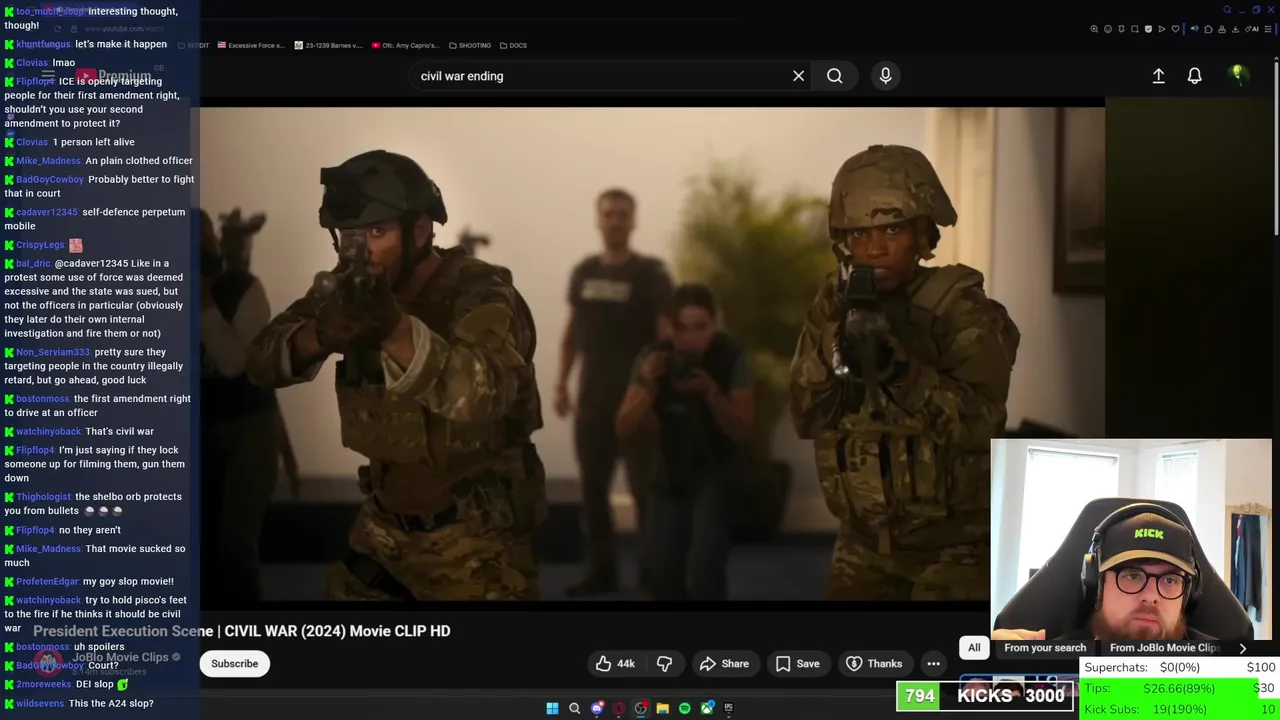The height and width of the screenshot is (720, 1280).
Task: Click chat message "An plain clothed officer"
Action: tap(139, 161)
